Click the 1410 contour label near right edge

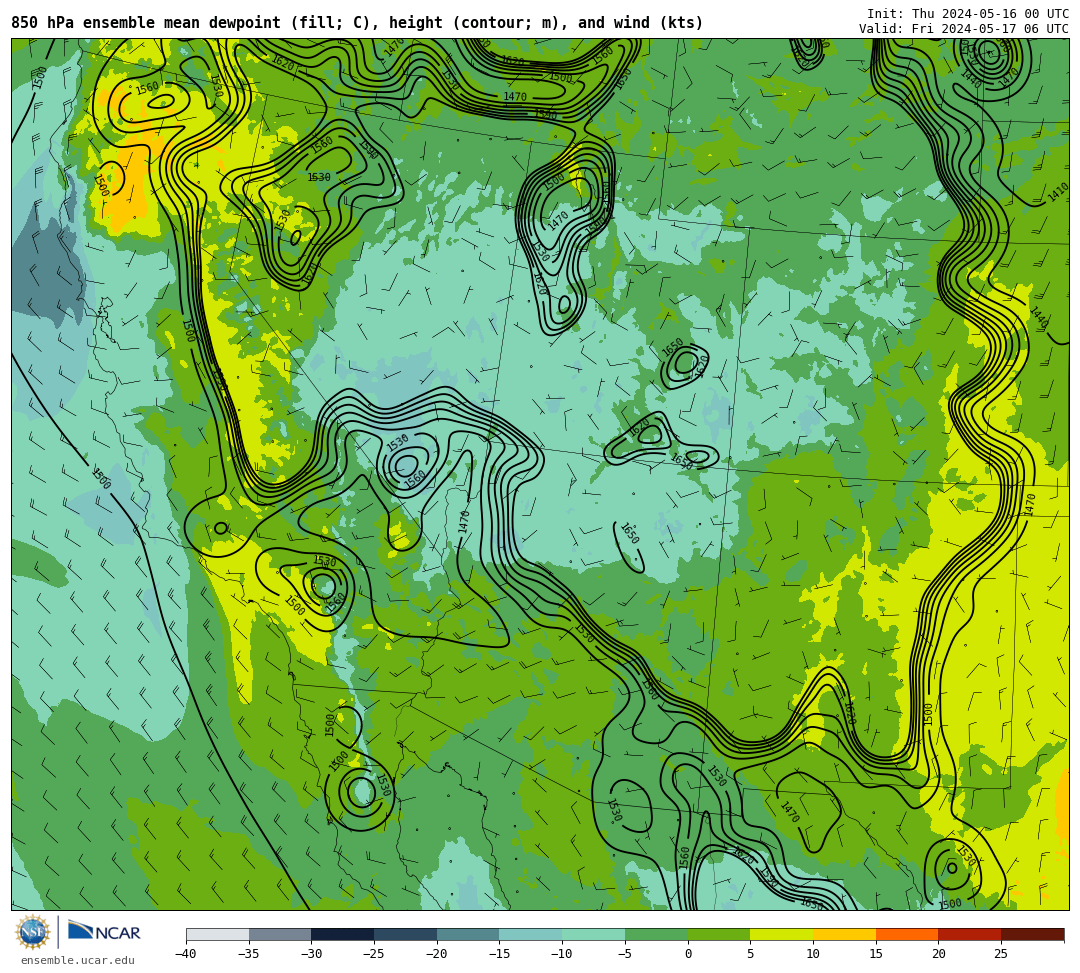point(1057,193)
